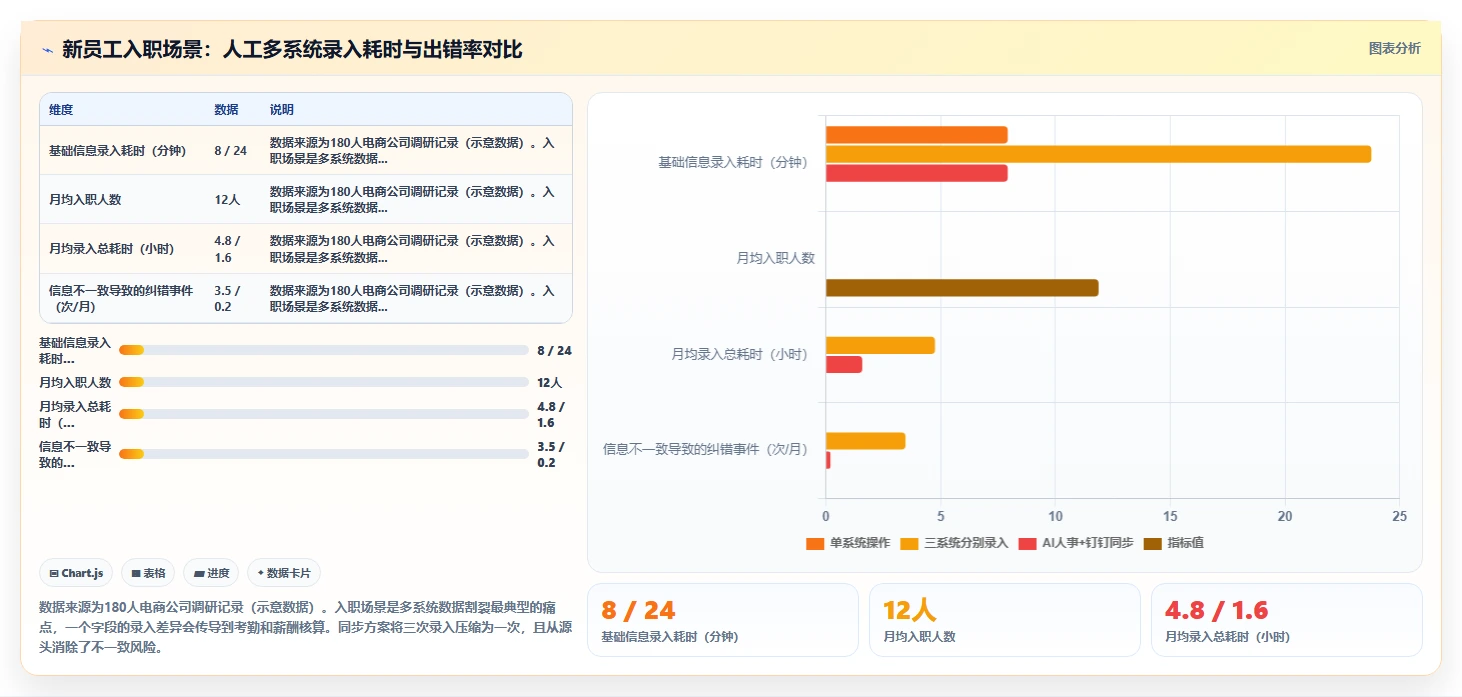Image resolution: width=1462 pixels, height=697 pixels.
Task: Select the 数据卡片 tag
Action: point(284,573)
